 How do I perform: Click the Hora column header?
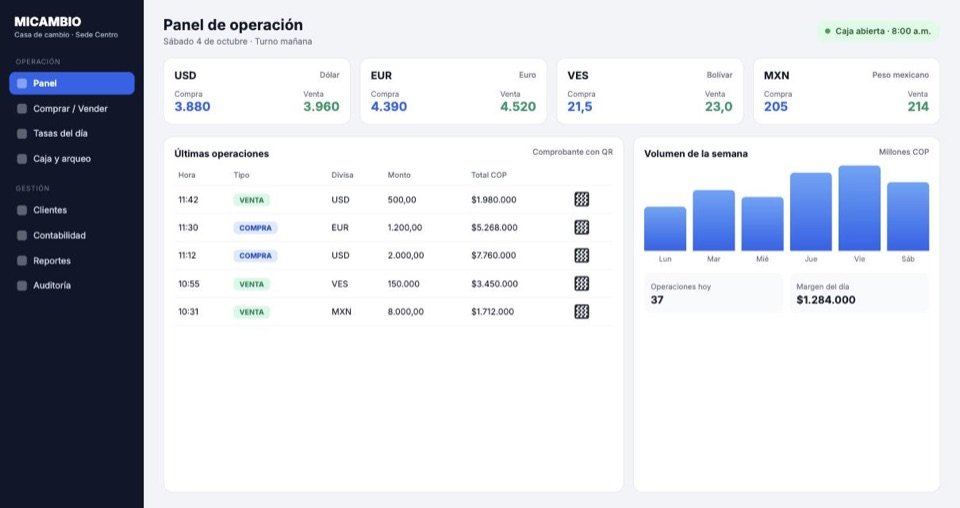(x=187, y=175)
